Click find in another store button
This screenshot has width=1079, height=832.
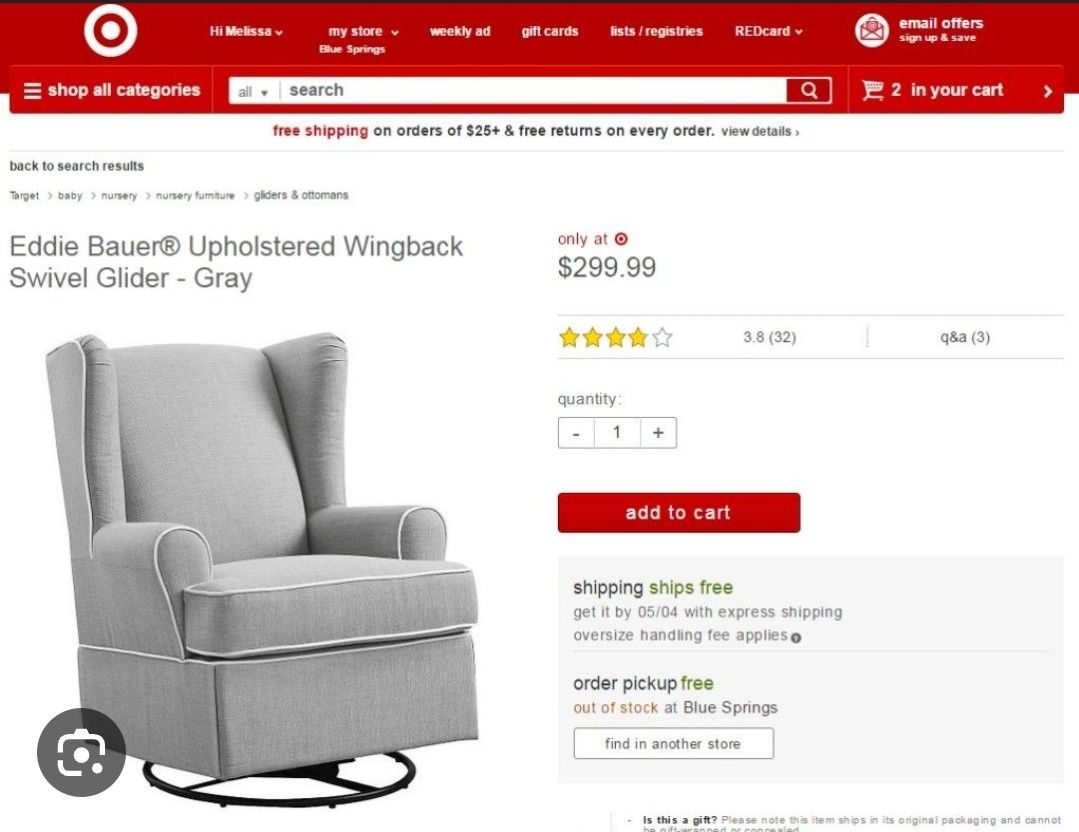(x=673, y=743)
